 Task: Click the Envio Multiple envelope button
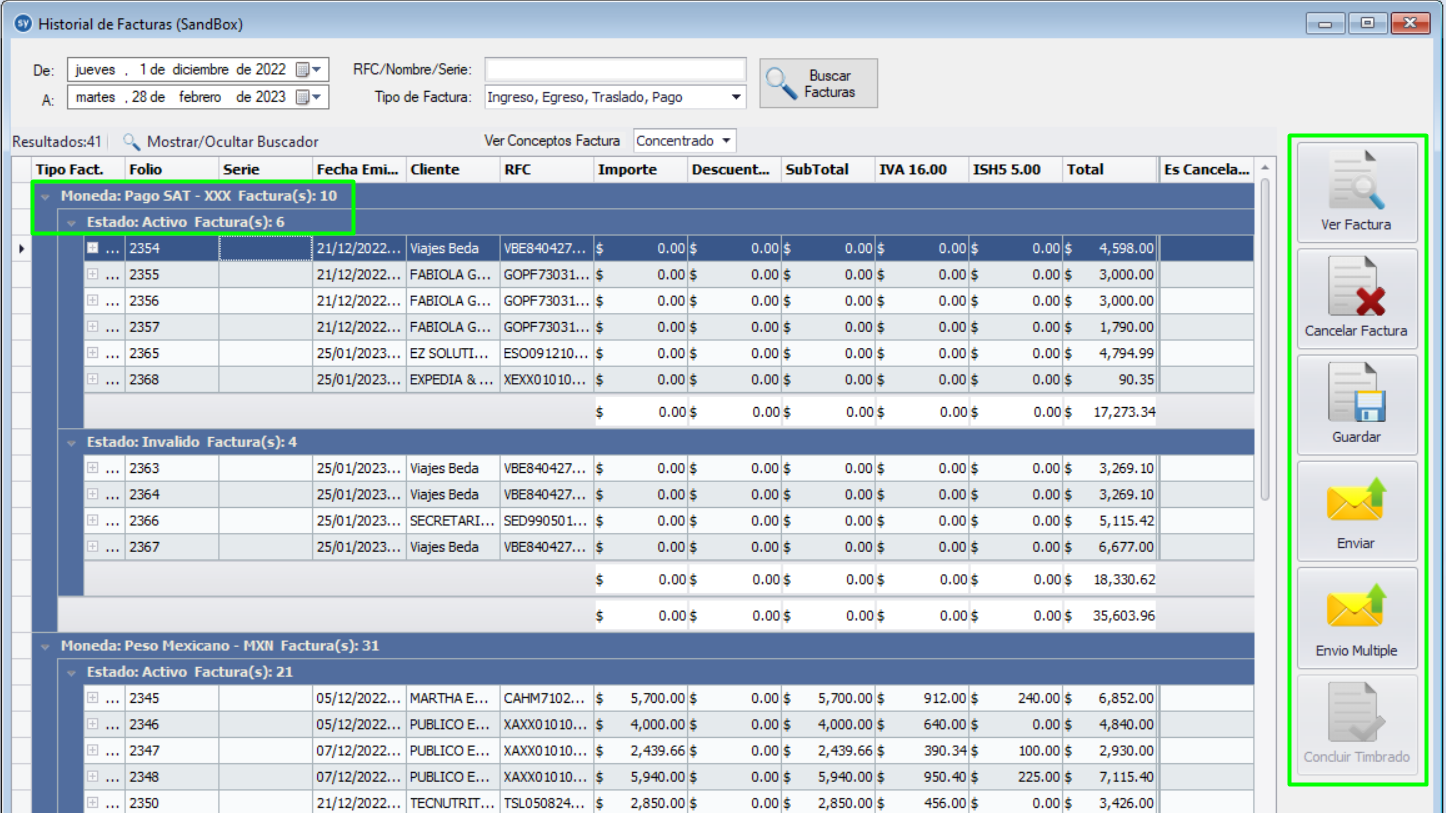(1357, 618)
